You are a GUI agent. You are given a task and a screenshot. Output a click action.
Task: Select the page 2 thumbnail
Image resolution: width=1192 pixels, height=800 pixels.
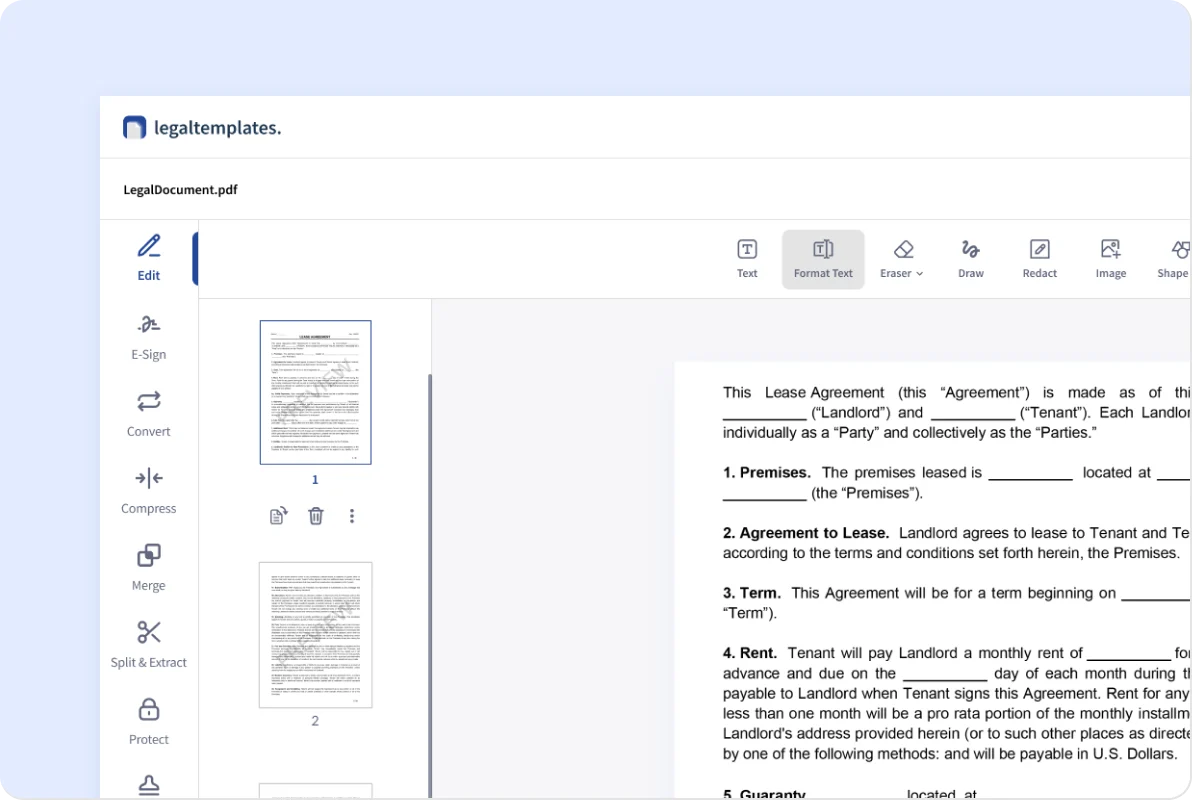(315, 636)
